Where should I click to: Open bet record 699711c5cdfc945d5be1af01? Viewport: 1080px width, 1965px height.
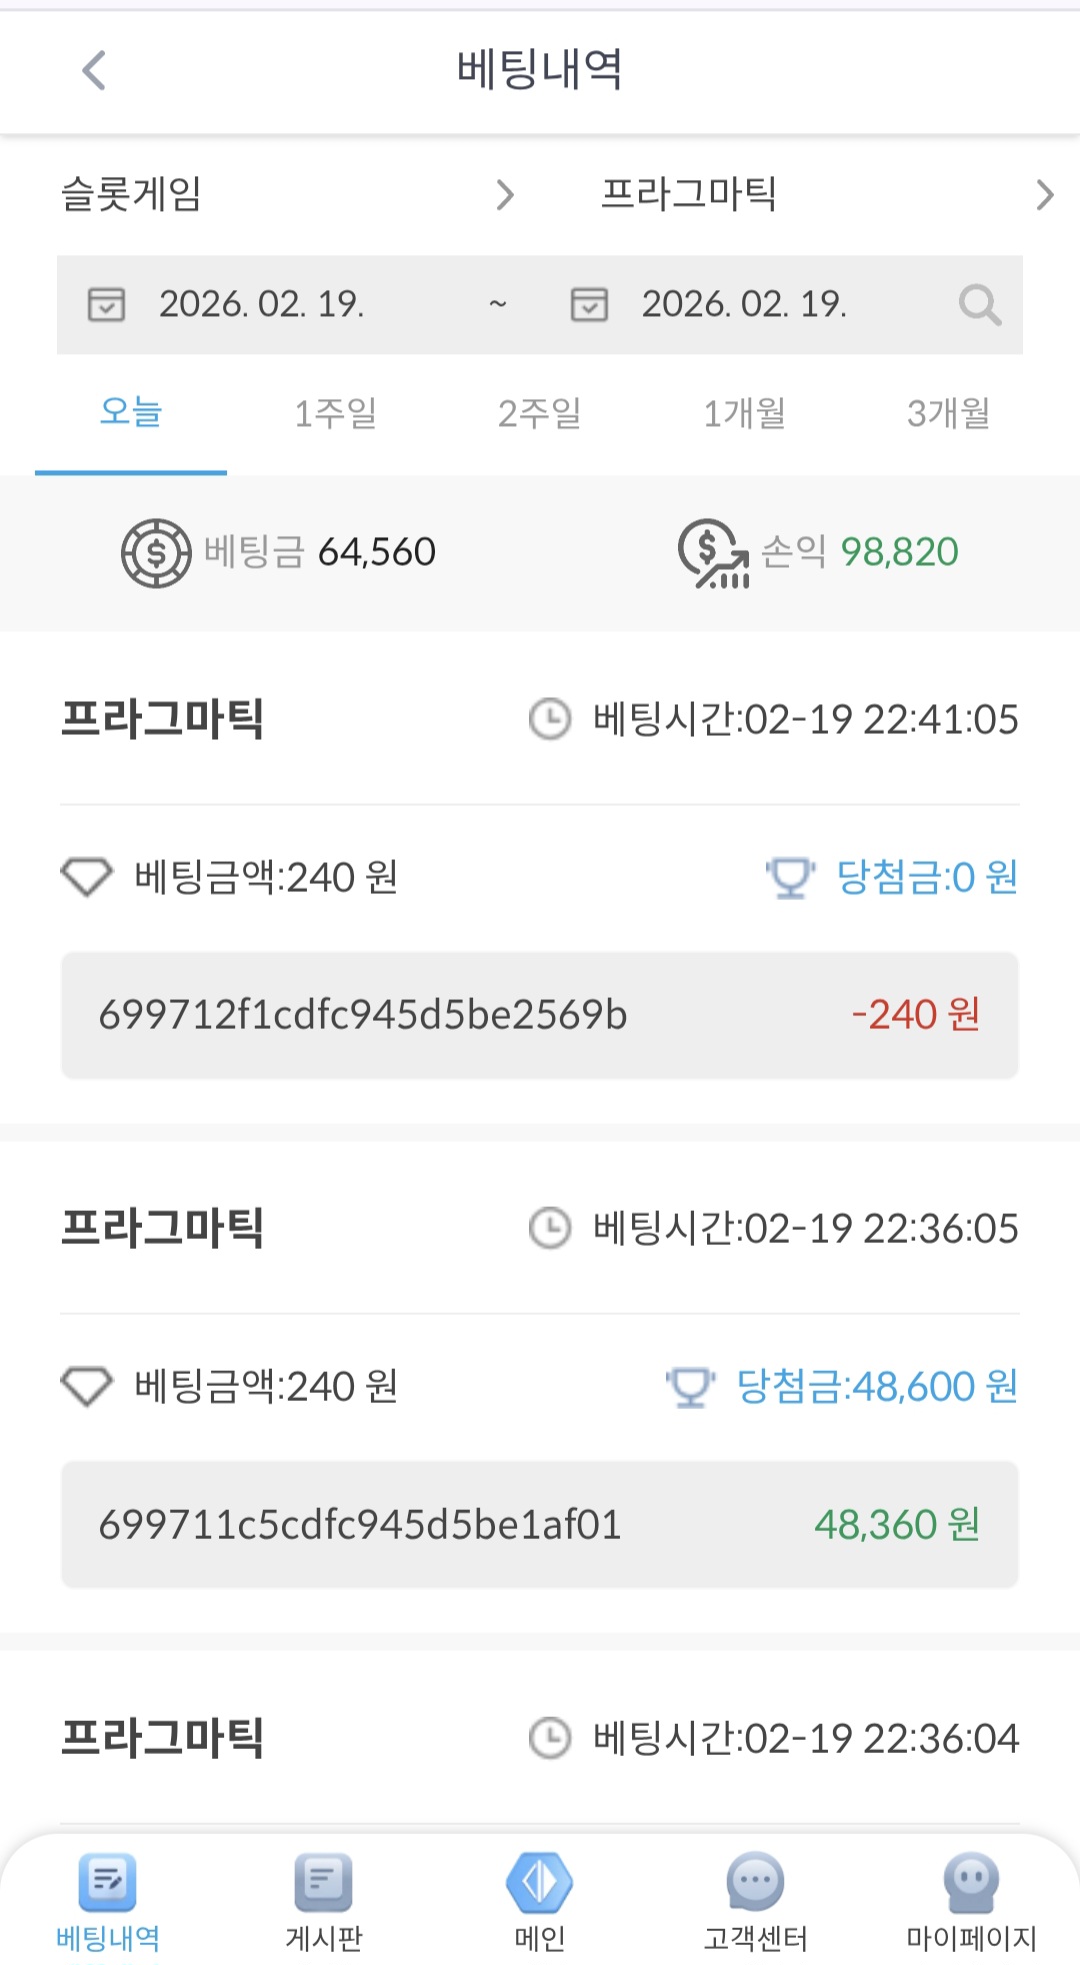[540, 1525]
